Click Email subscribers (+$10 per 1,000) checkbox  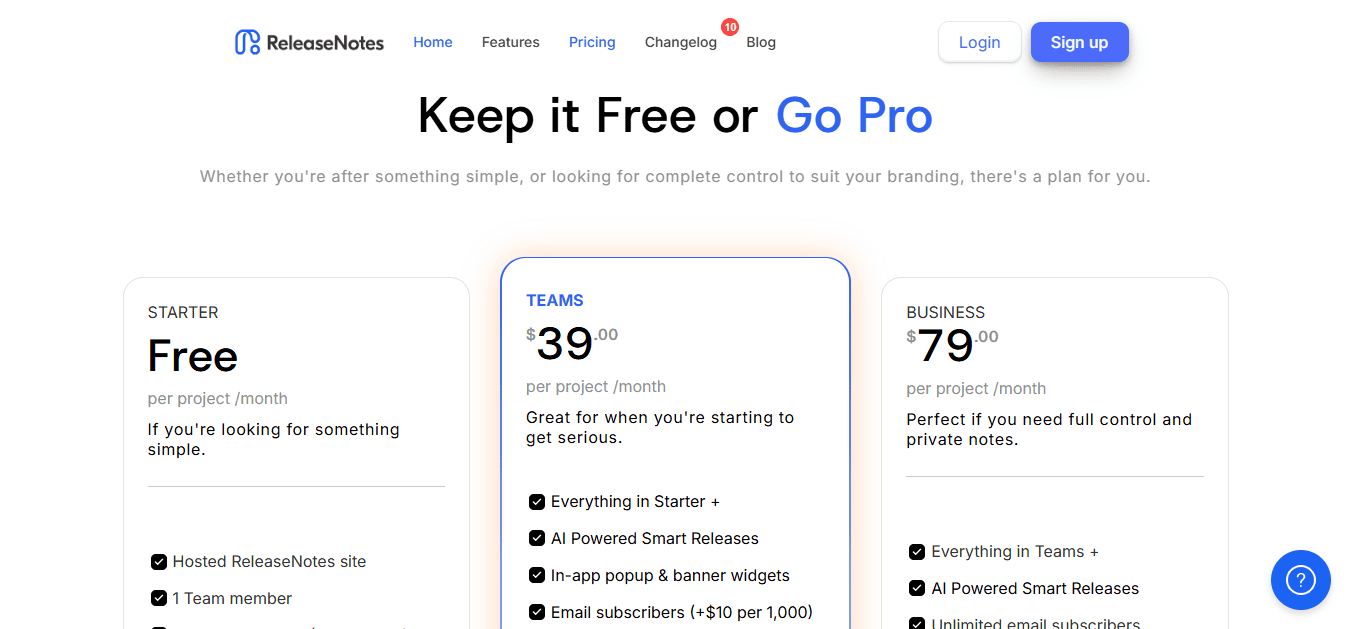[537, 612]
